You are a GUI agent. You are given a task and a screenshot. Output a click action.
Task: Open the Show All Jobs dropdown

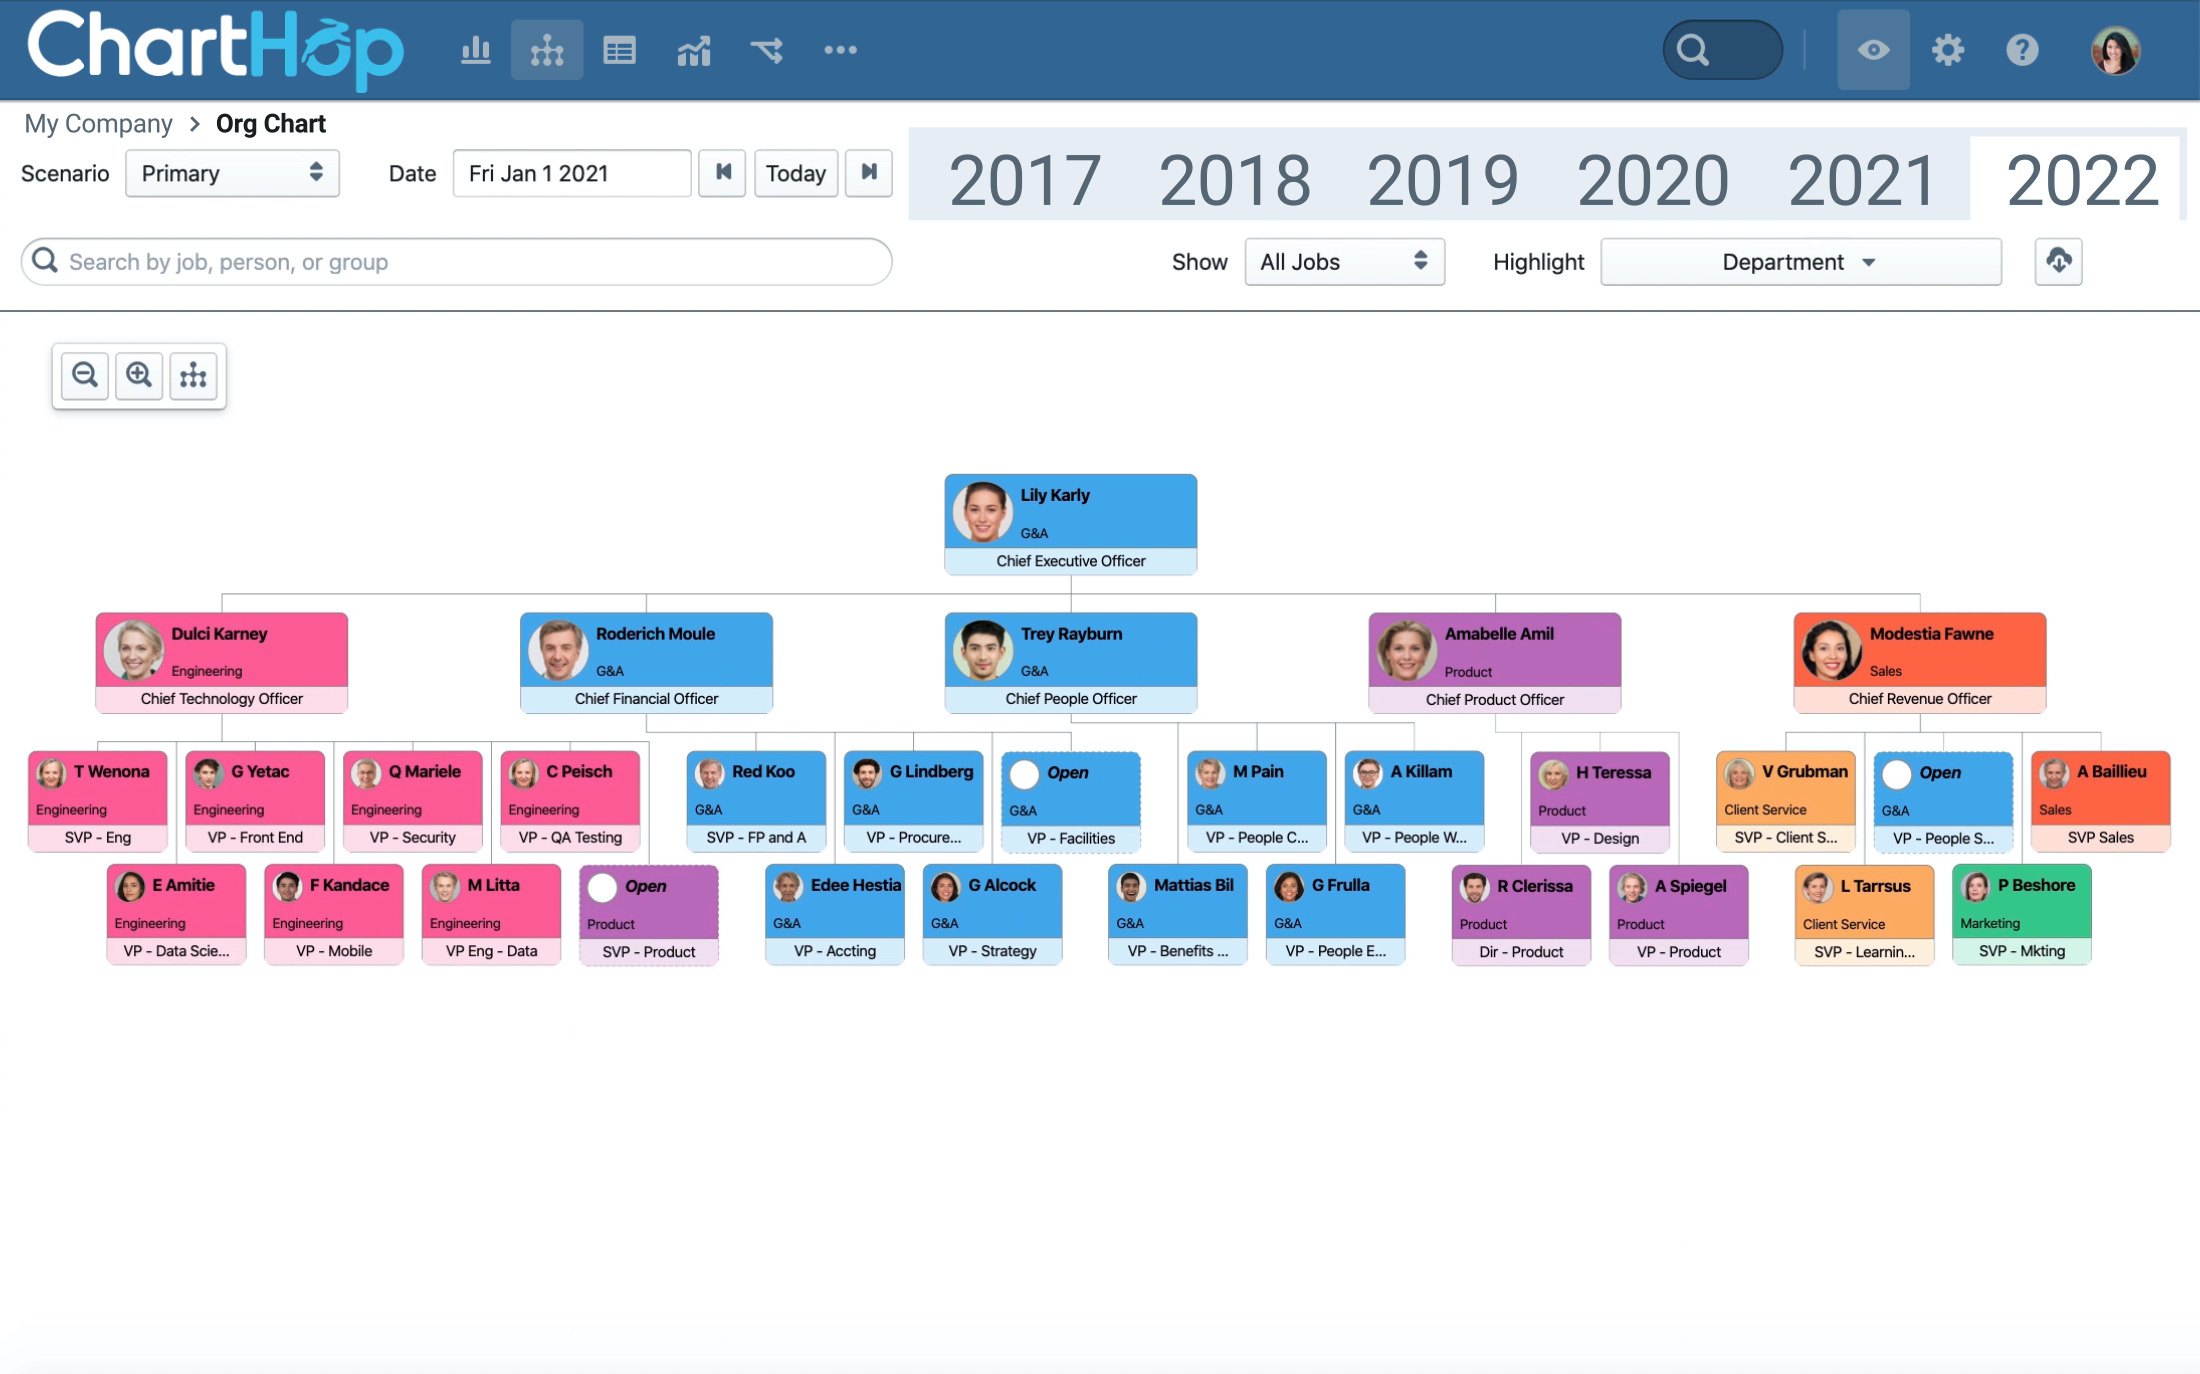pos(1343,262)
